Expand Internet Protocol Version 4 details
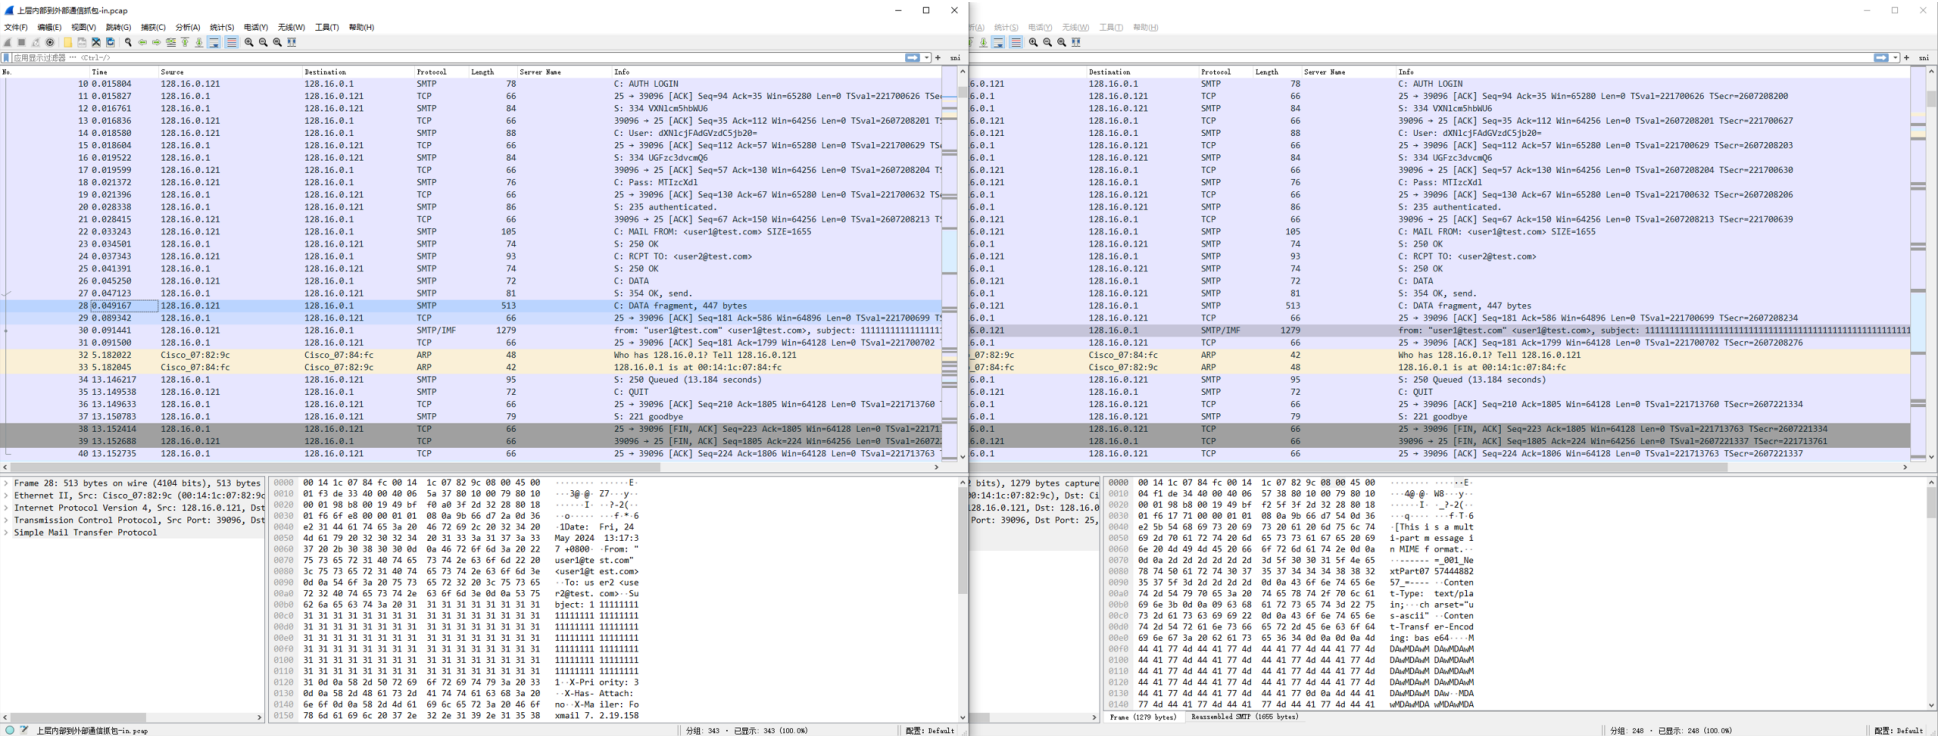The width and height of the screenshot is (1939, 736). tap(6, 508)
